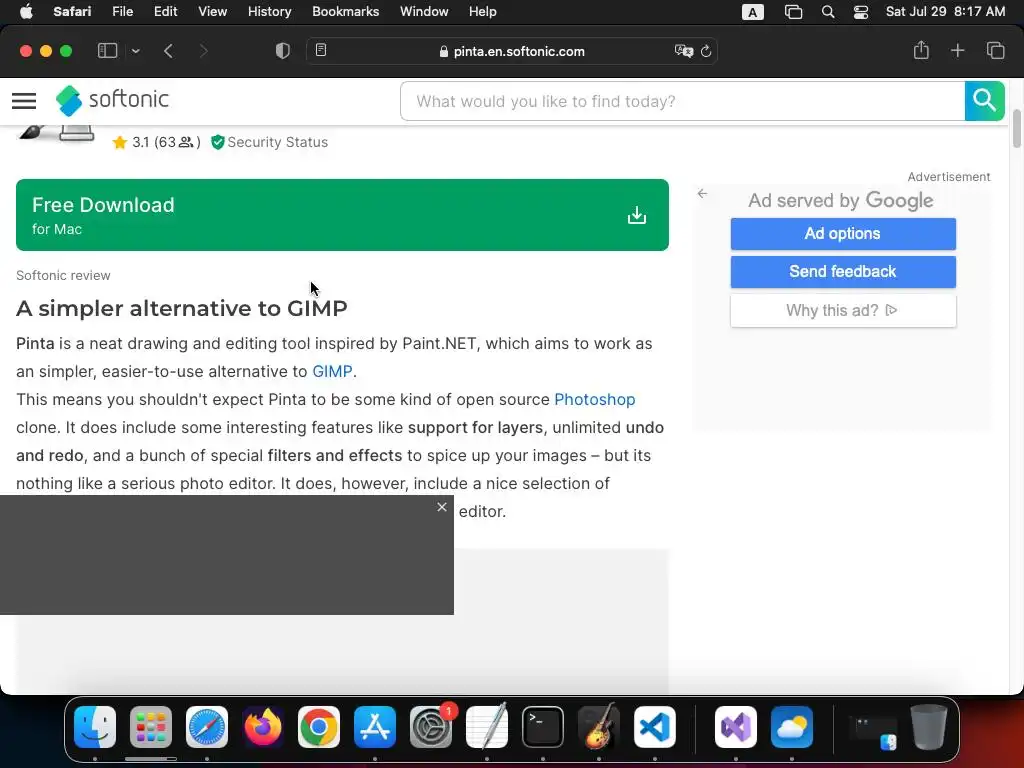Open GarageBand from the Dock

(x=599, y=727)
